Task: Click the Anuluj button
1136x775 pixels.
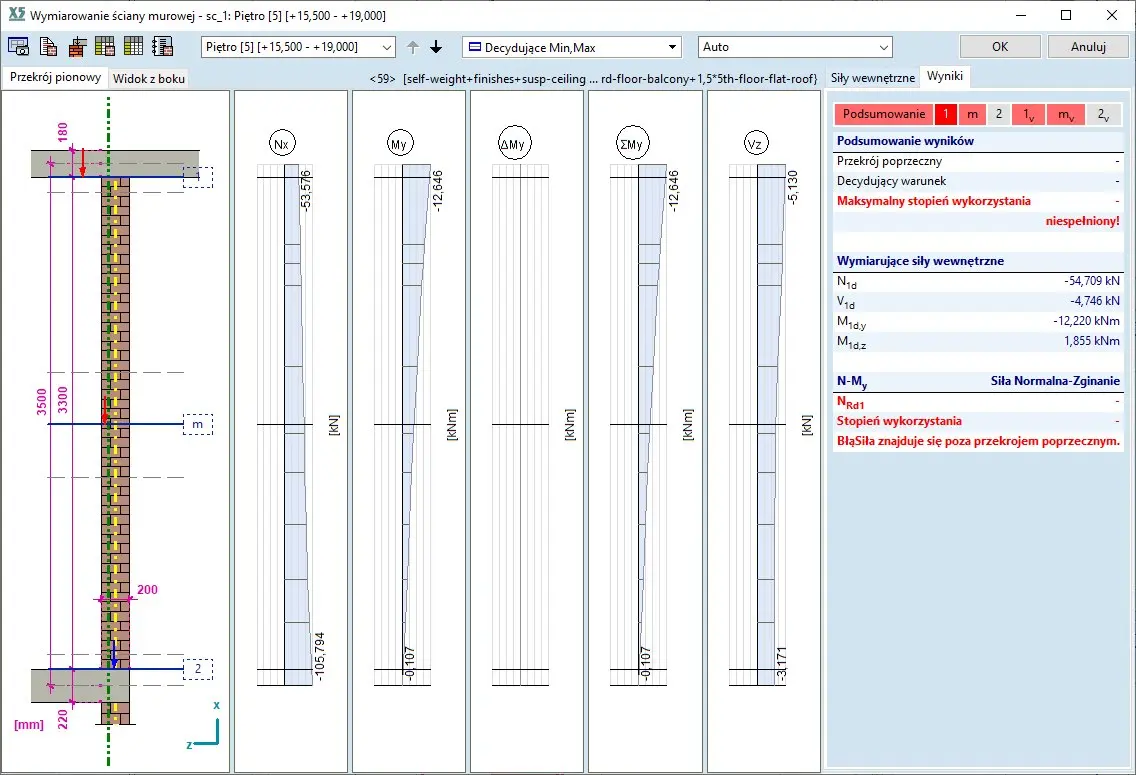Action: pyautogui.click(x=1088, y=47)
